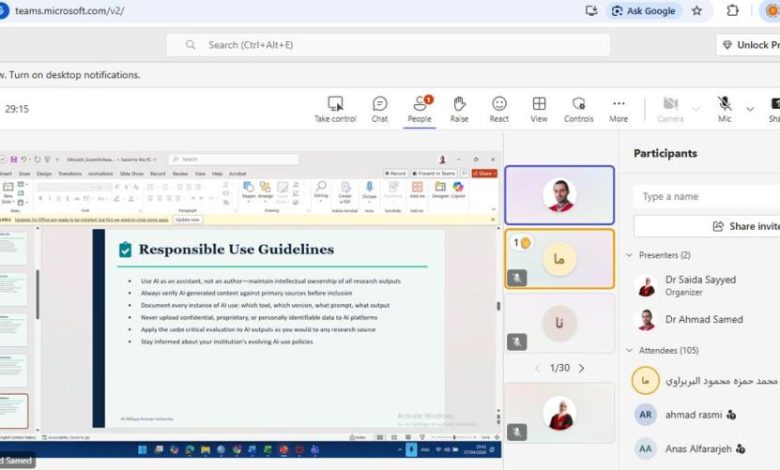Image resolution: width=780 pixels, height=470 pixels.
Task: Expand the Mic options dropdown arrow
Action: pyautogui.click(x=750, y=107)
